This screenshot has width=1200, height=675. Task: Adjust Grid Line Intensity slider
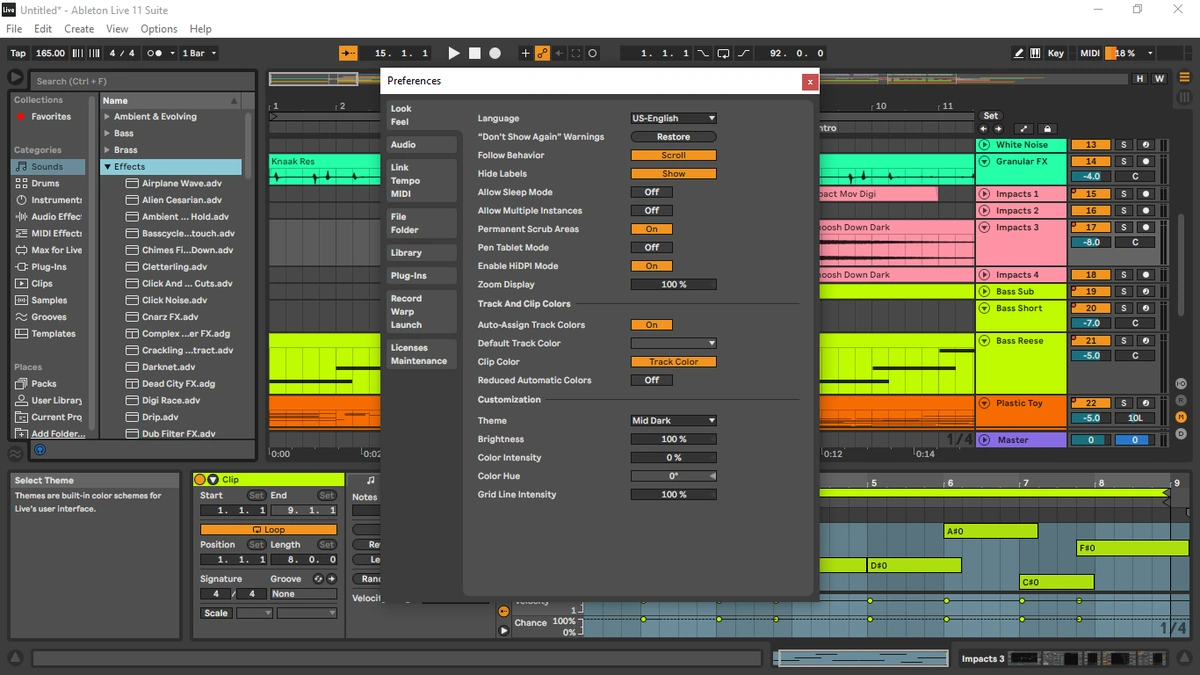(x=674, y=495)
